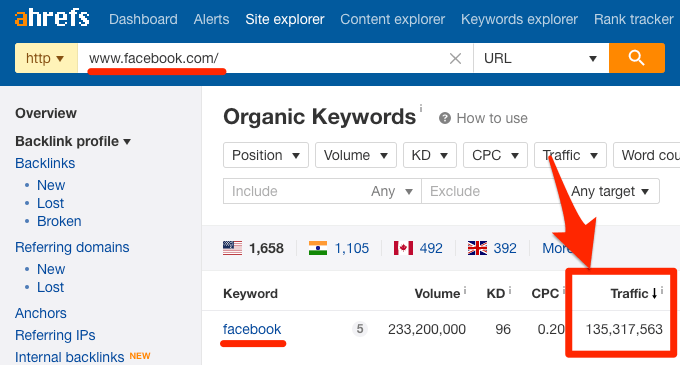The width and height of the screenshot is (680, 365).
Task: Open the Alerts menu item
Action: click(211, 19)
